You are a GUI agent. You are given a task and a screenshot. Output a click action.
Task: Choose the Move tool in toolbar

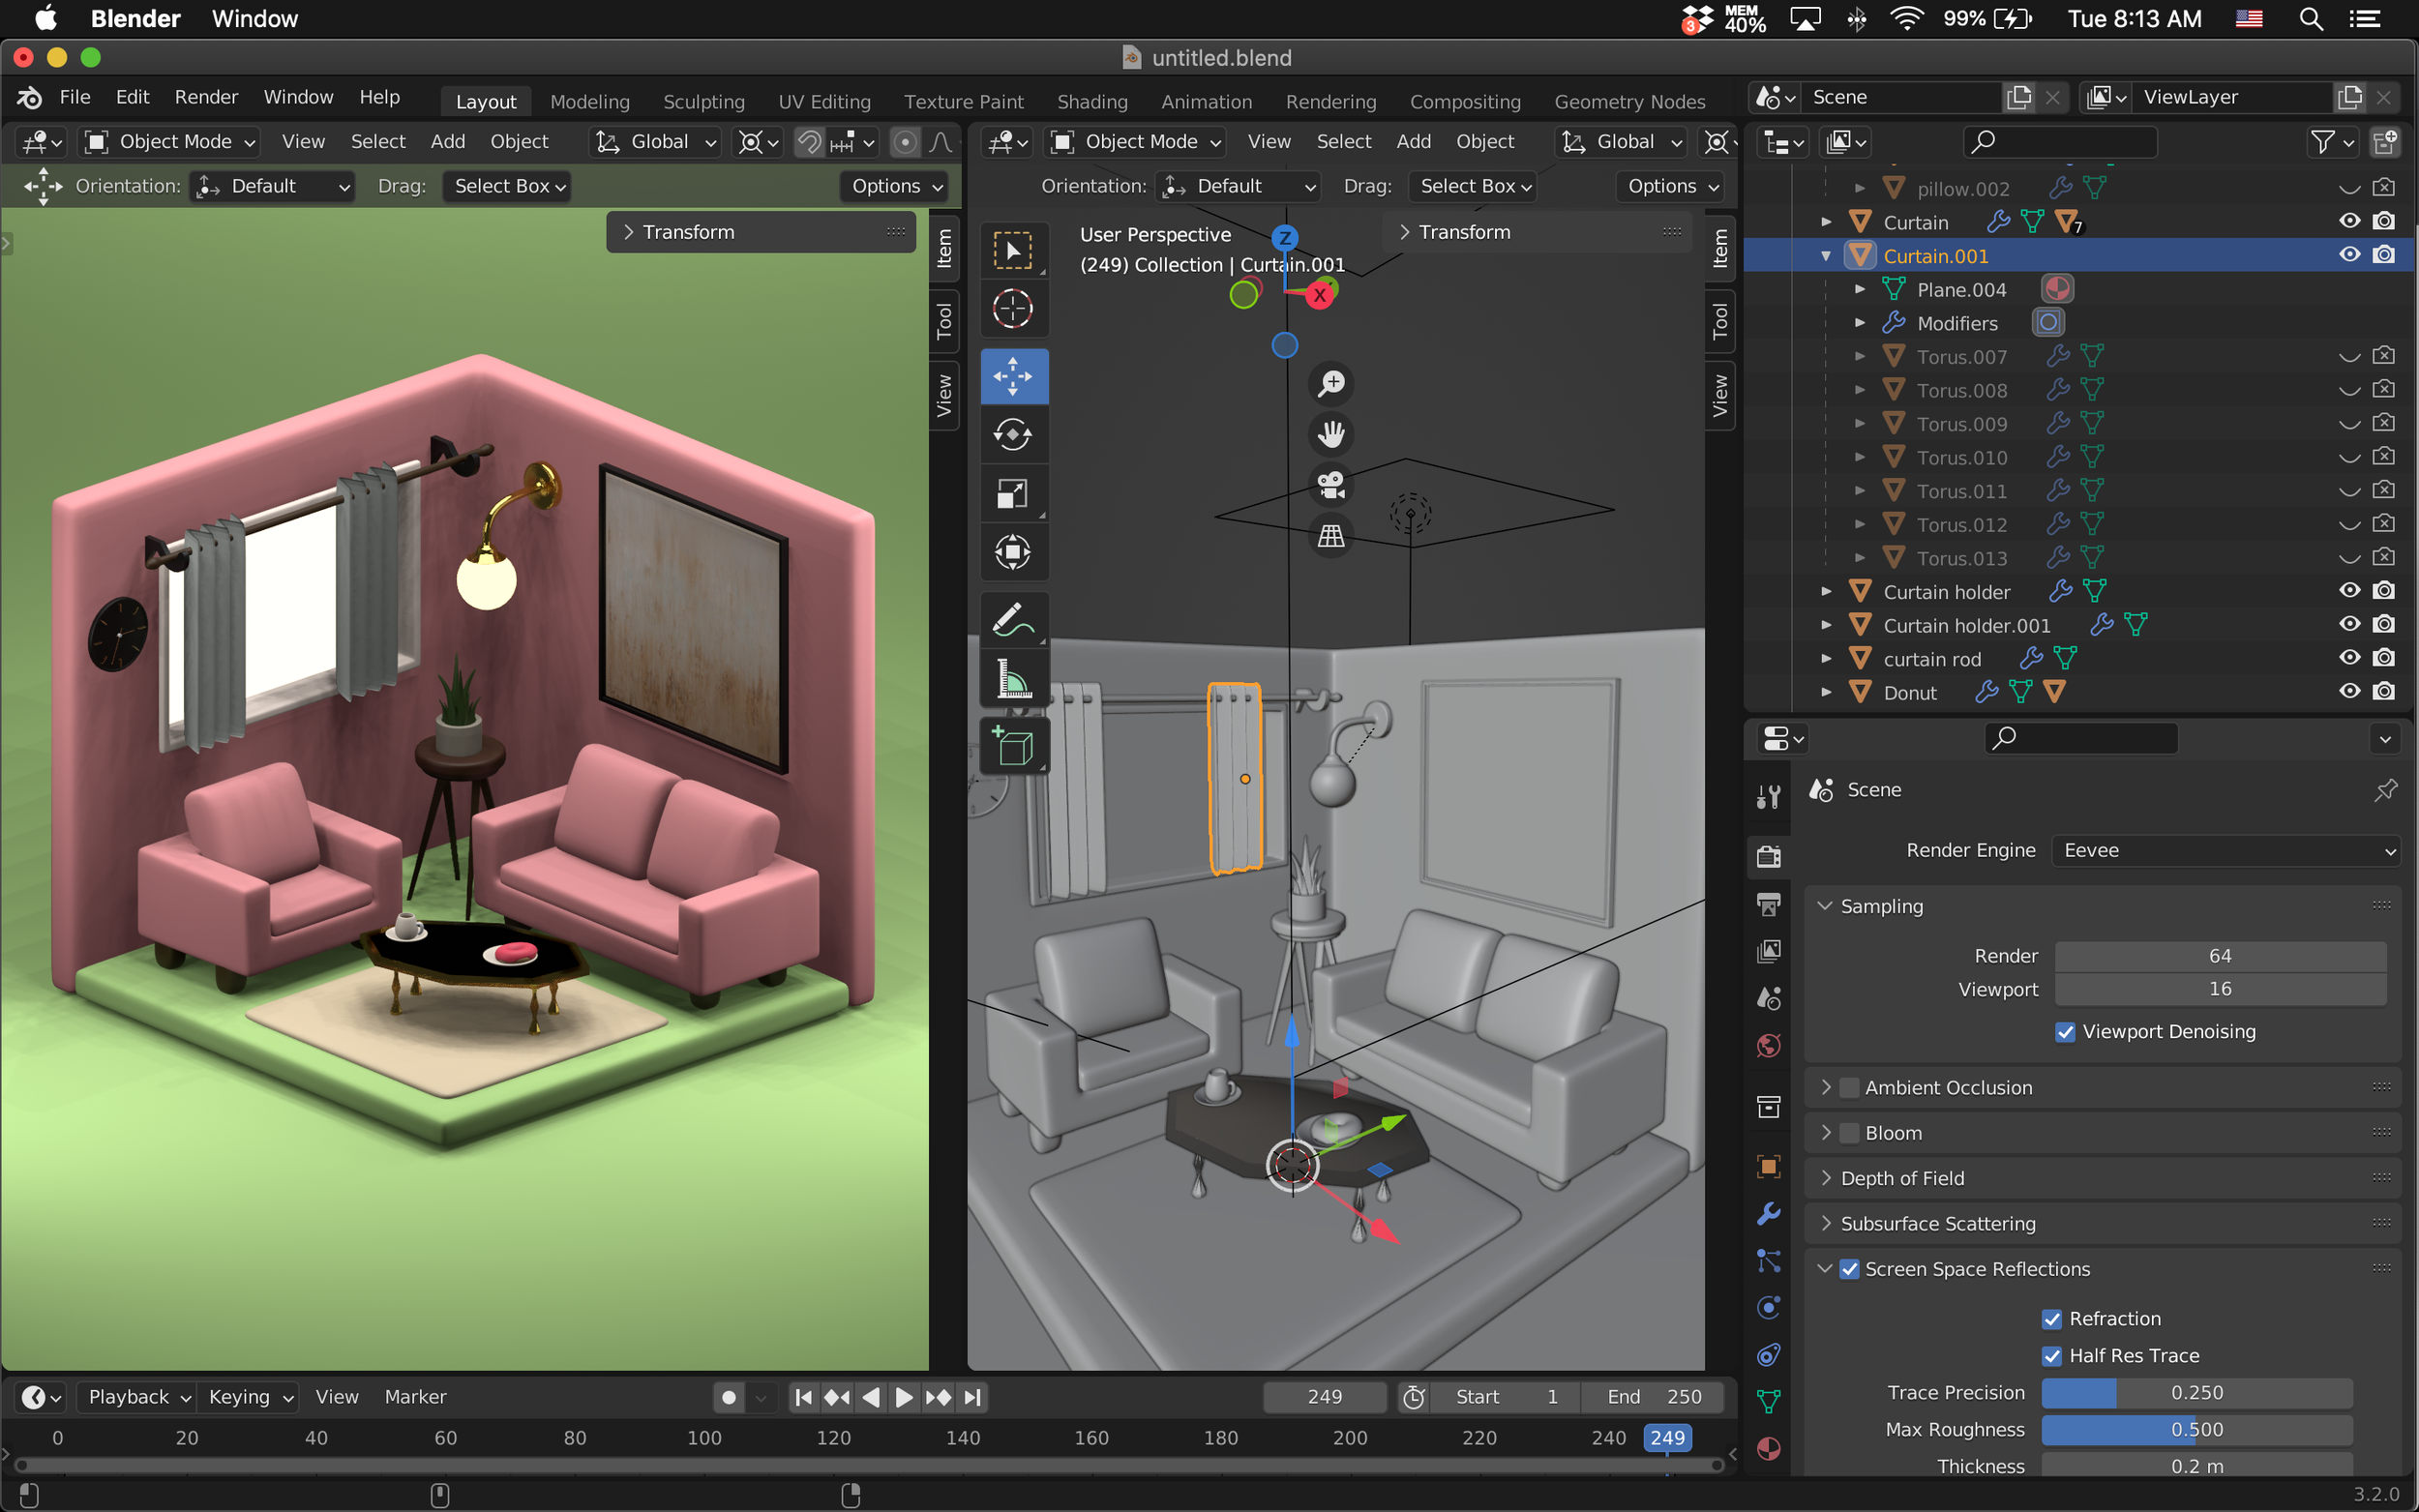(x=1013, y=376)
